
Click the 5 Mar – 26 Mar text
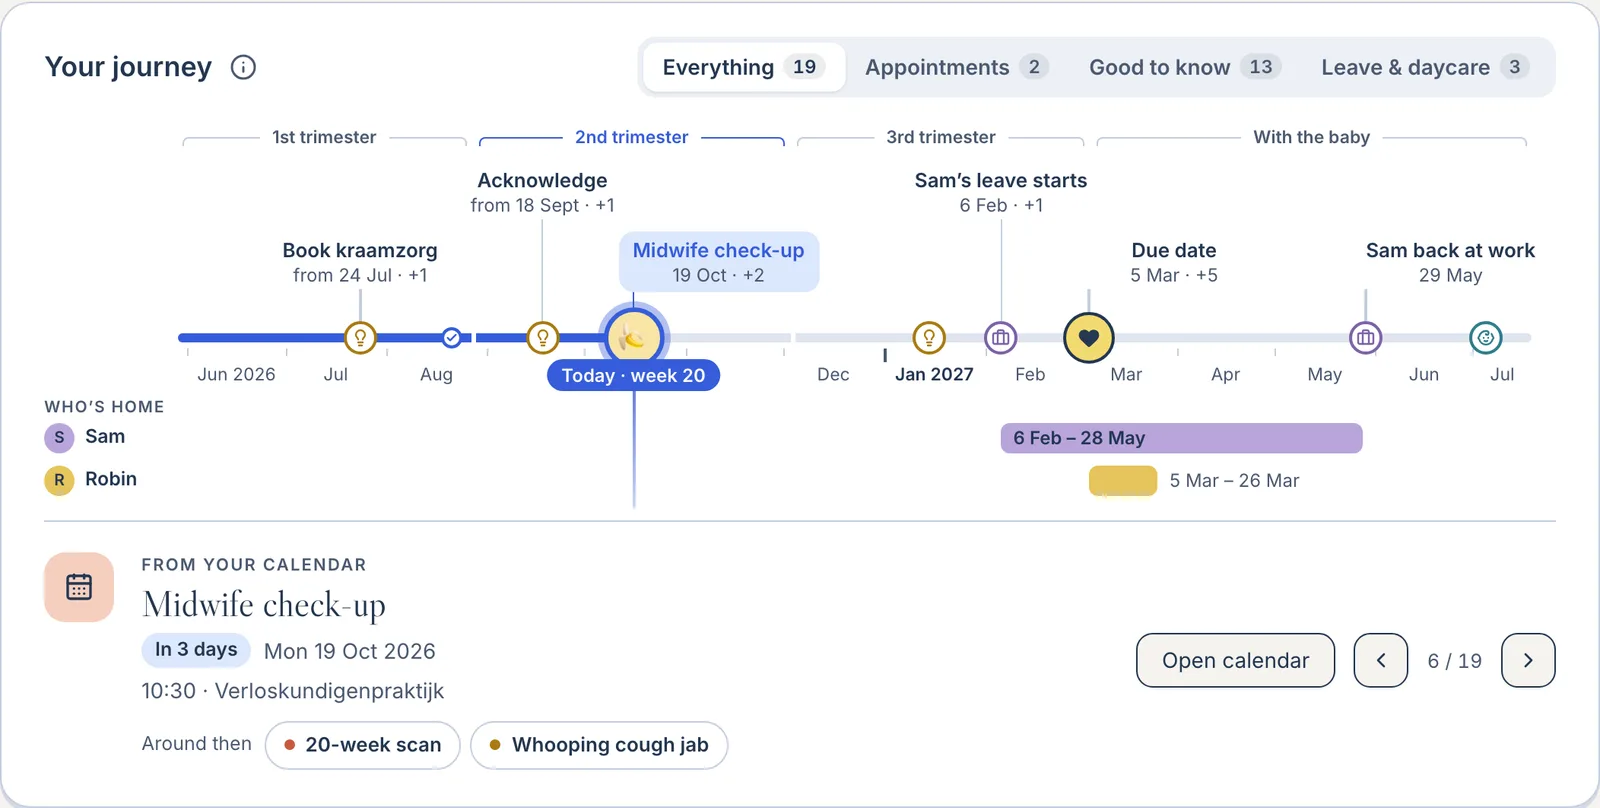coord(1234,481)
